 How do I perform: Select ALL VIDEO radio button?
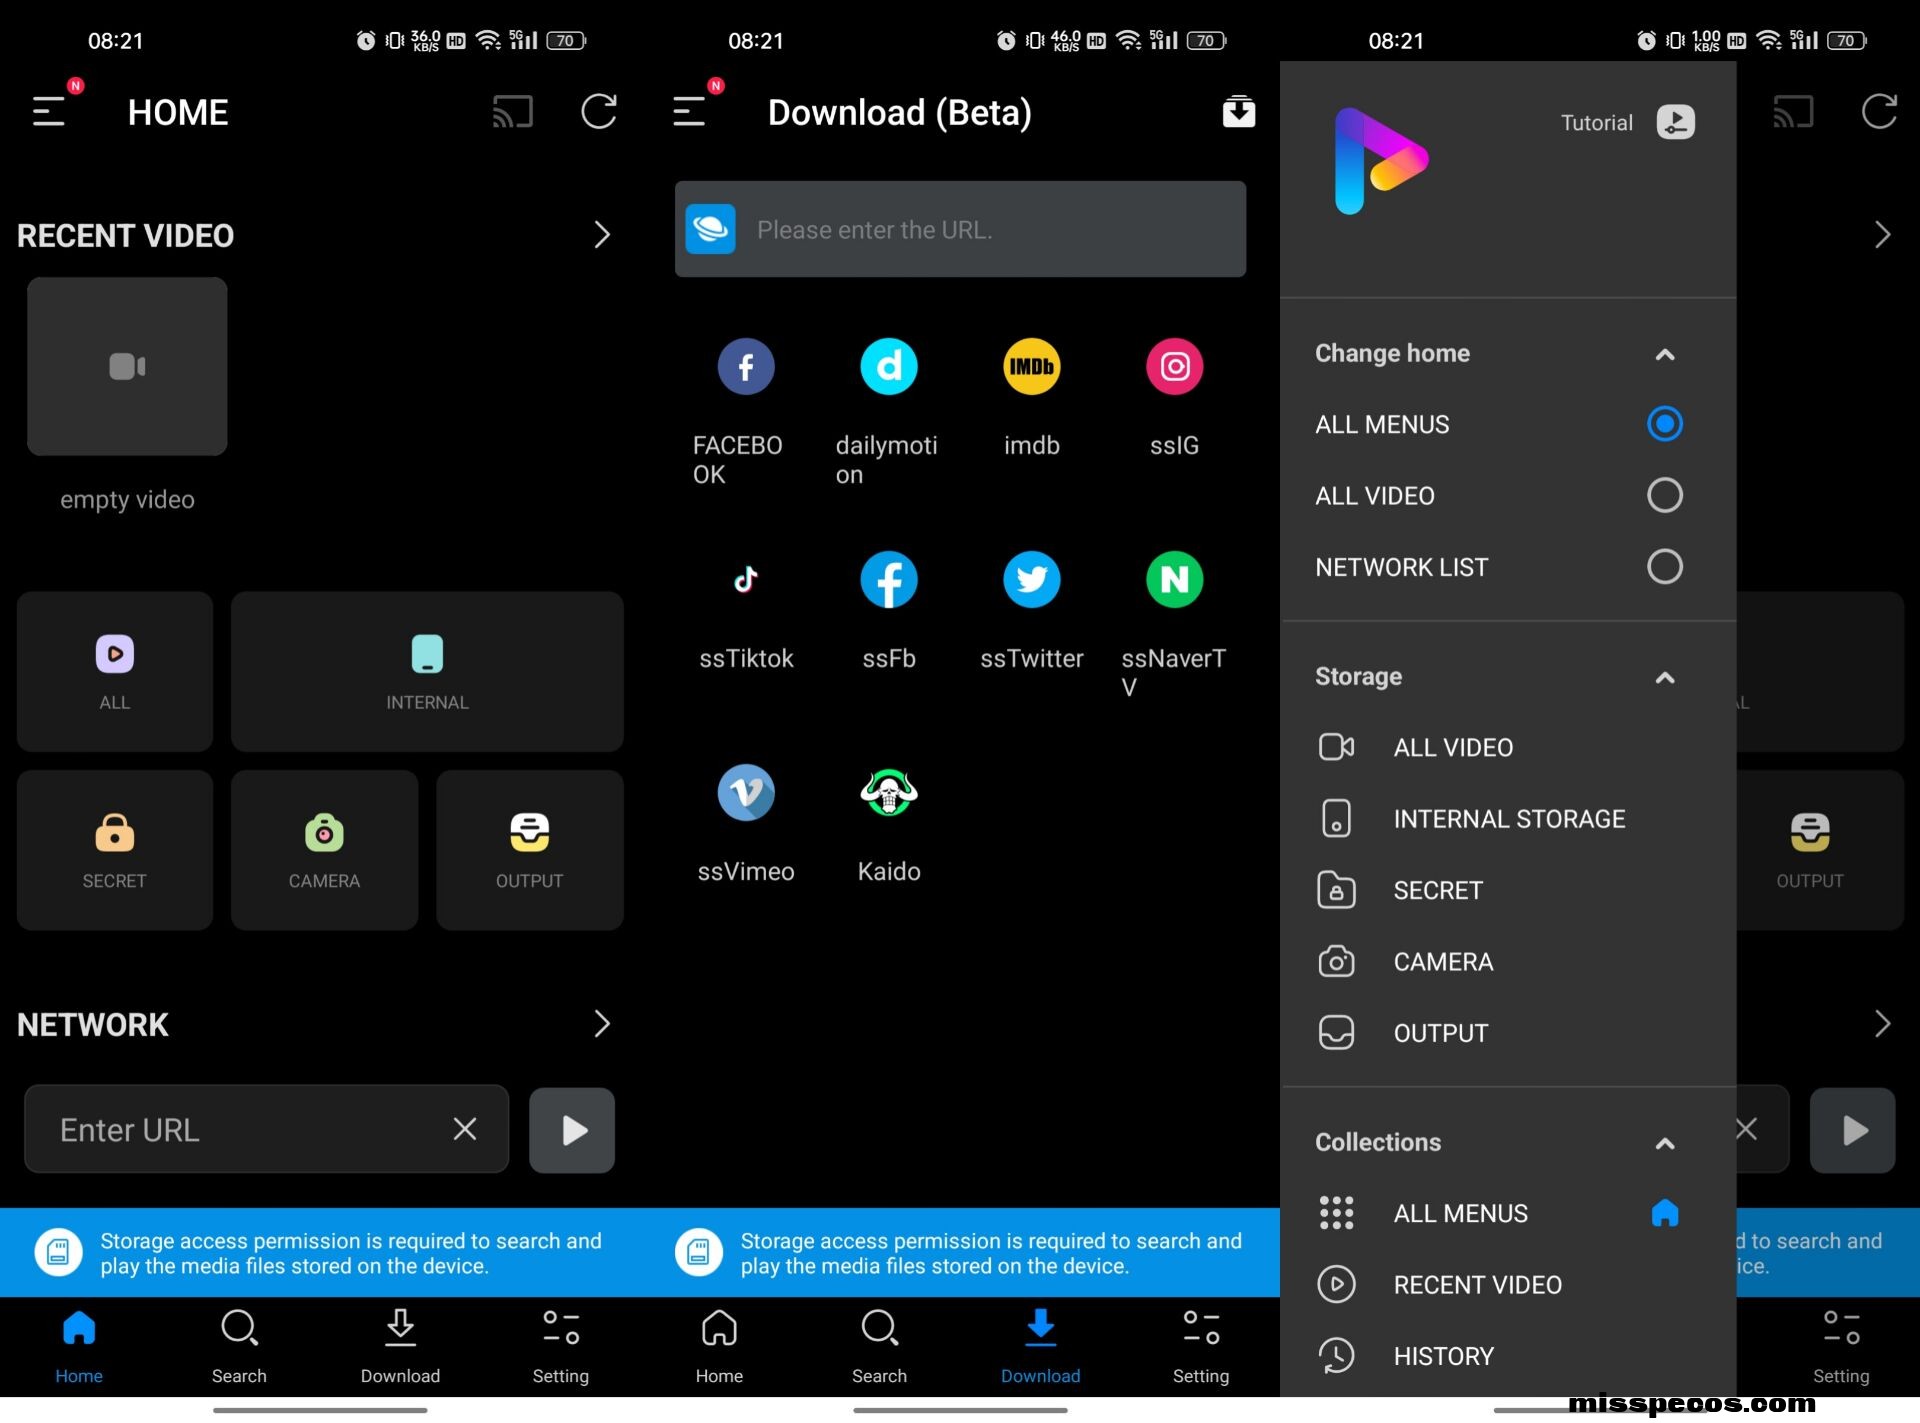[x=1664, y=495]
